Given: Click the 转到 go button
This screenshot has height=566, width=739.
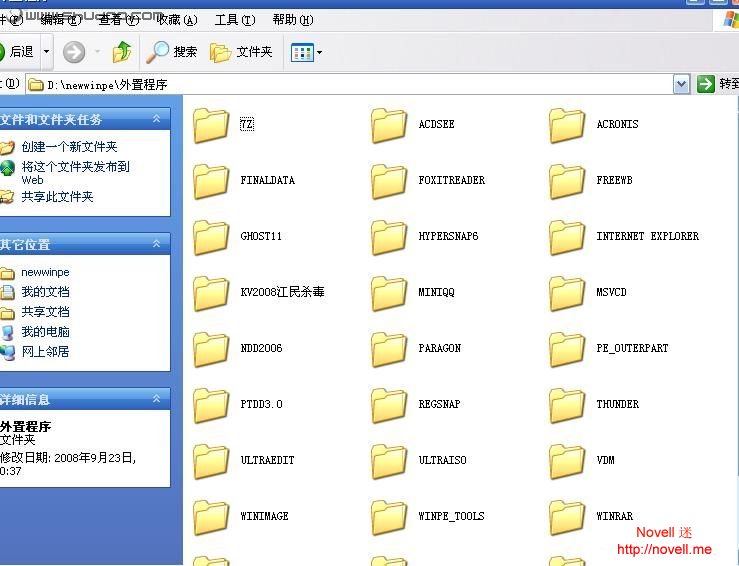Looking at the screenshot, I should tap(718, 84).
